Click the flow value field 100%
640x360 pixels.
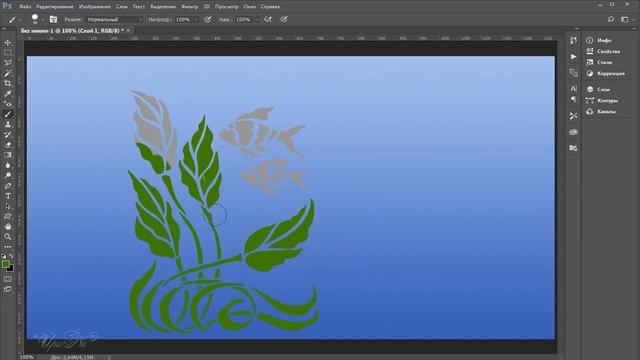point(244,19)
